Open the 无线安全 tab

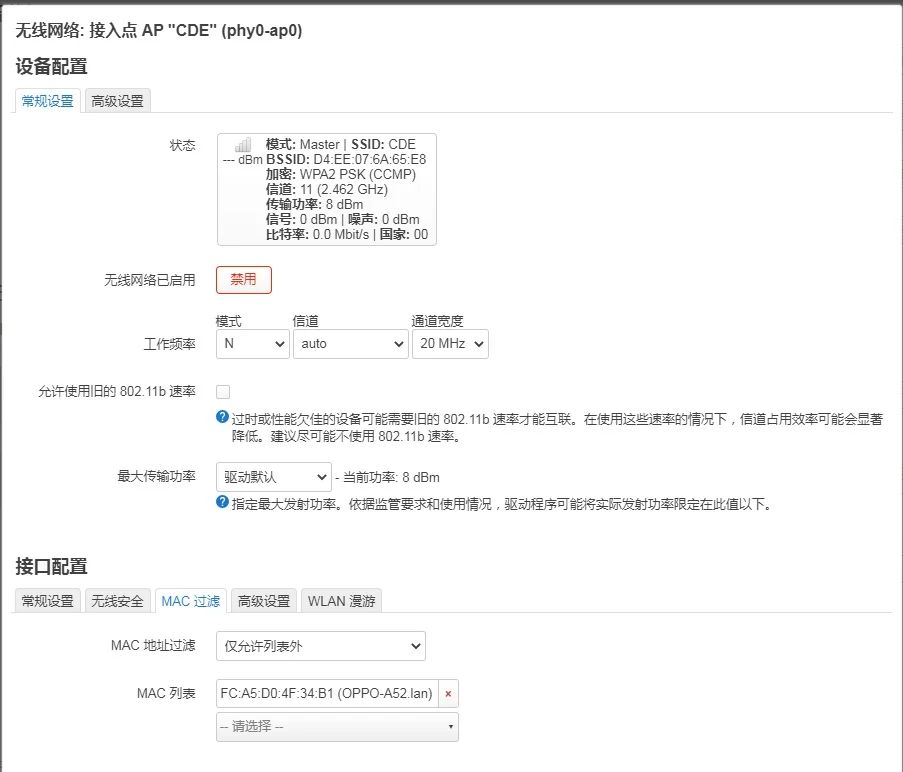tap(117, 601)
